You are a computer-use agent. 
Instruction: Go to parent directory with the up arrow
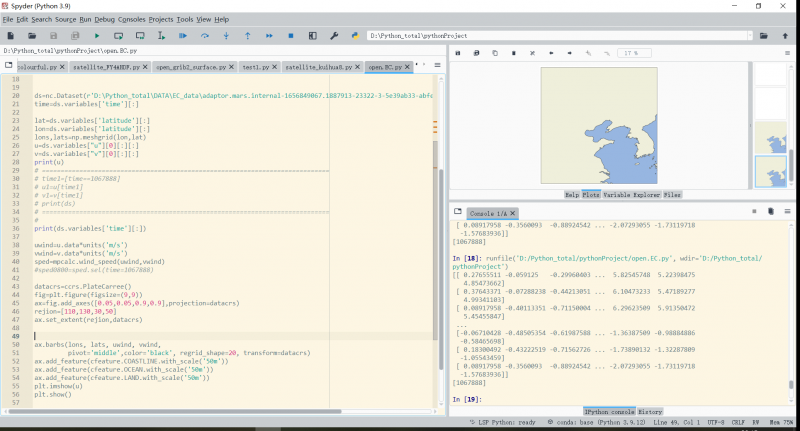coord(785,36)
